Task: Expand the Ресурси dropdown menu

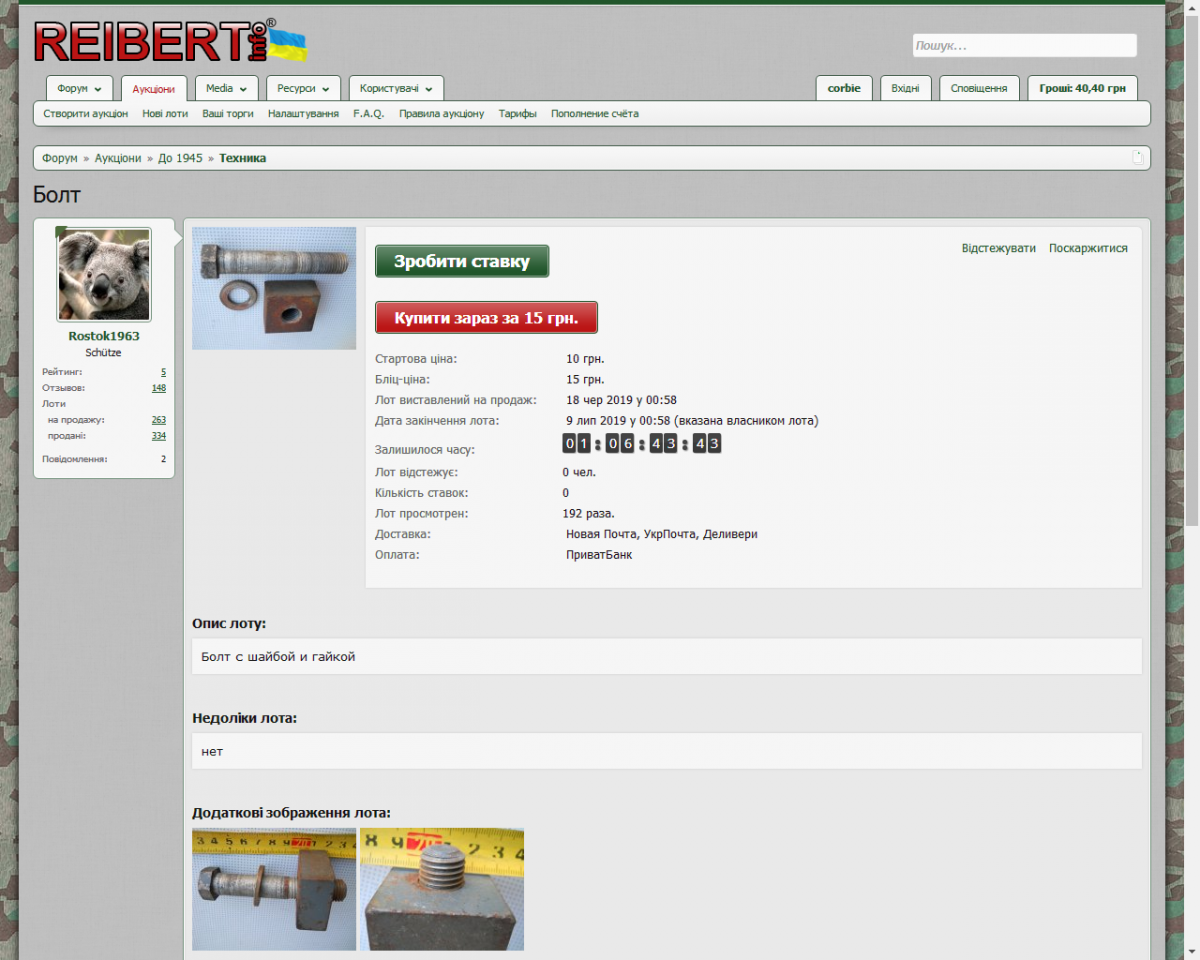Action: click(303, 89)
